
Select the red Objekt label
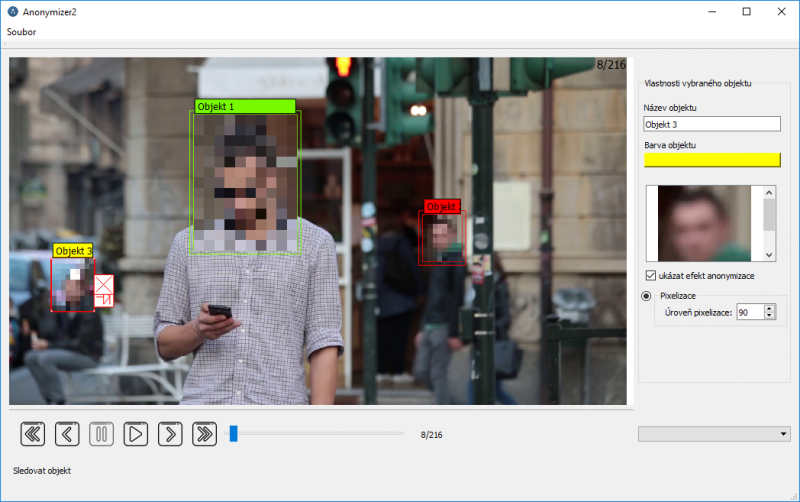click(441, 206)
